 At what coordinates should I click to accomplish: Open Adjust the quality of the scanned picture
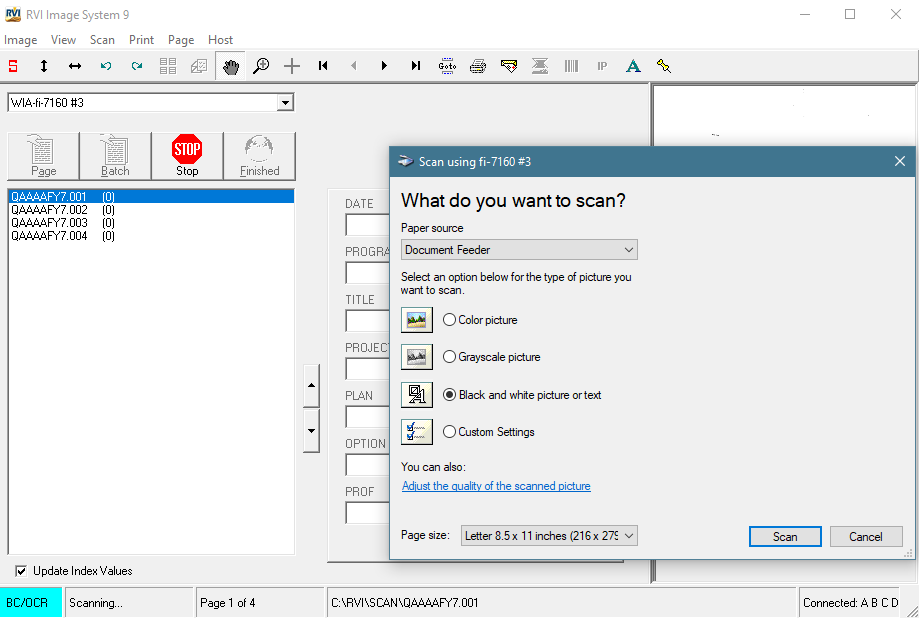(x=496, y=486)
